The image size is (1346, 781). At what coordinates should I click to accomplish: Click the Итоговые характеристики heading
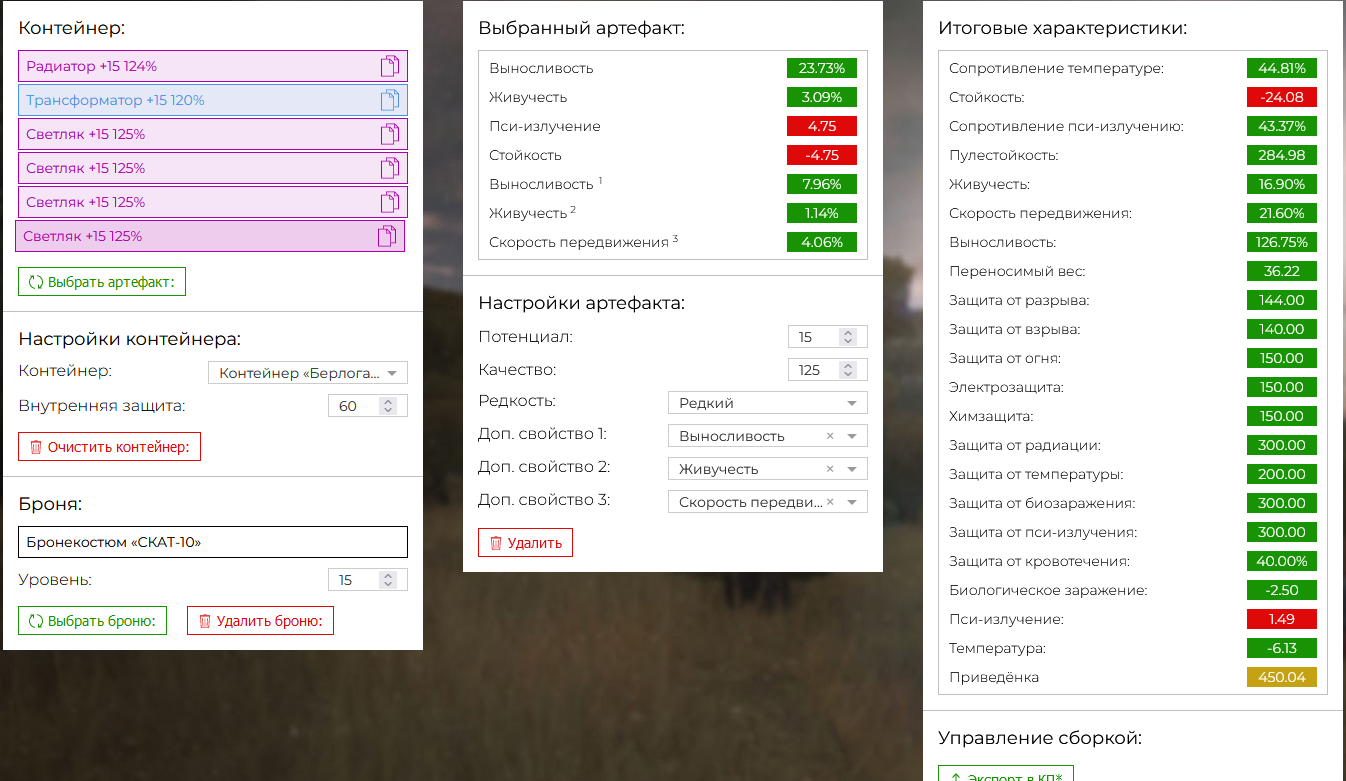click(1062, 28)
